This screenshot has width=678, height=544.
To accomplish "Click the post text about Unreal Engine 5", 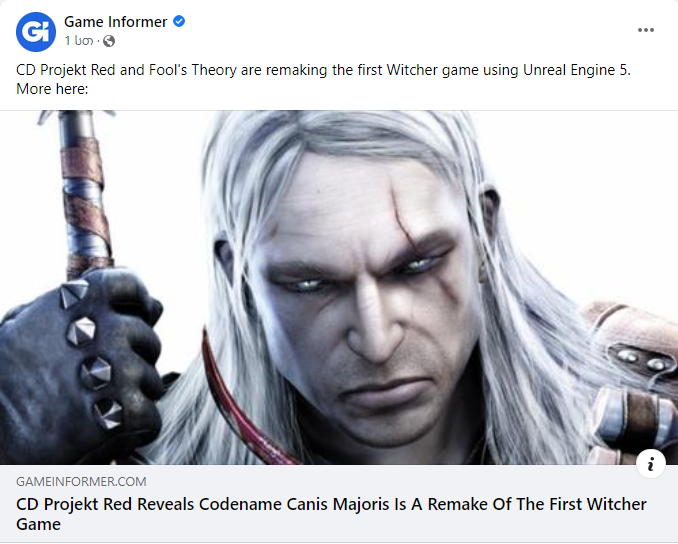I will [x=323, y=70].
